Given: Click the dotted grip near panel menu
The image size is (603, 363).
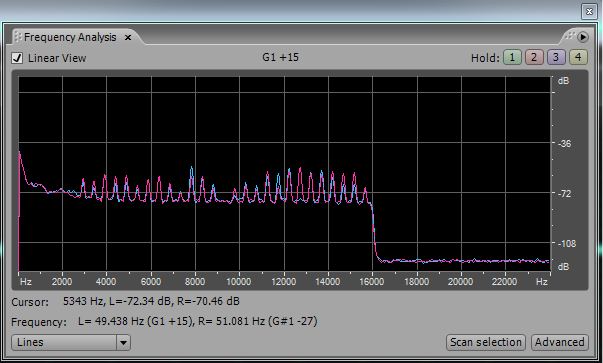Looking at the screenshot, I should pyautogui.click(x=570, y=36).
